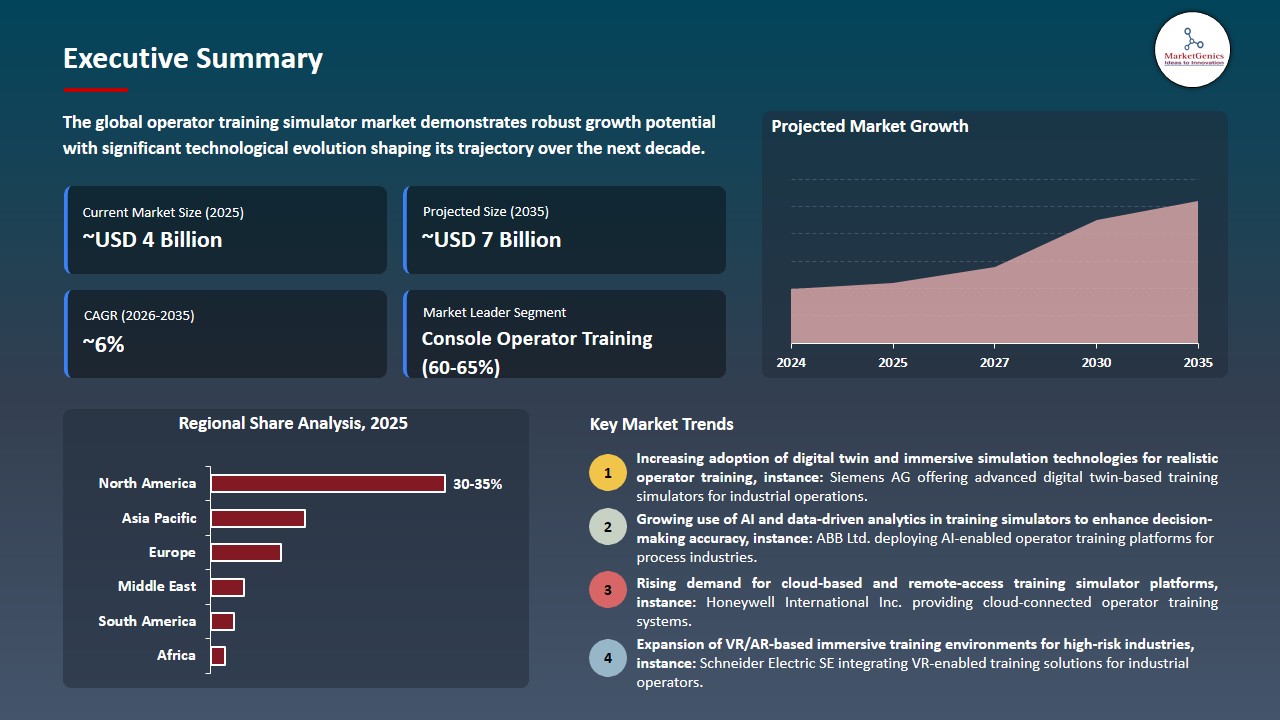This screenshot has height=720, width=1280.
Task: Click the Executive Summary title
Action: [x=193, y=59]
